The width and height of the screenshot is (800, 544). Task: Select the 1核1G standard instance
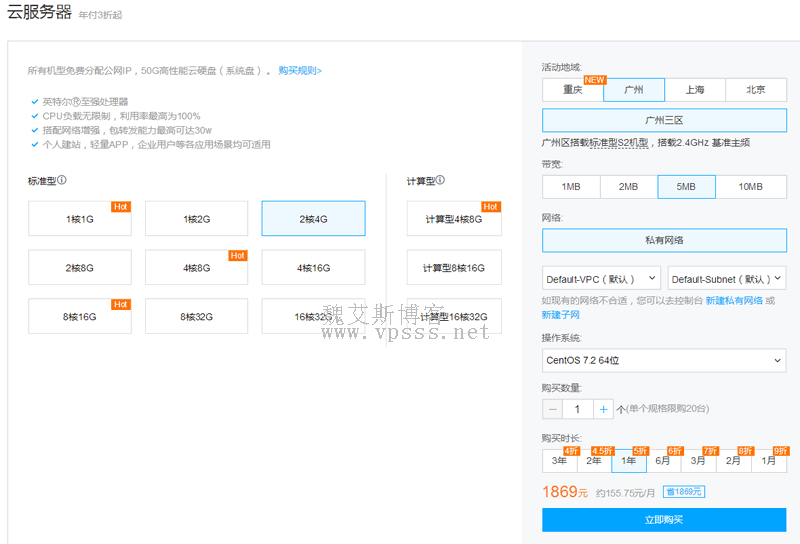[x=80, y=218]
